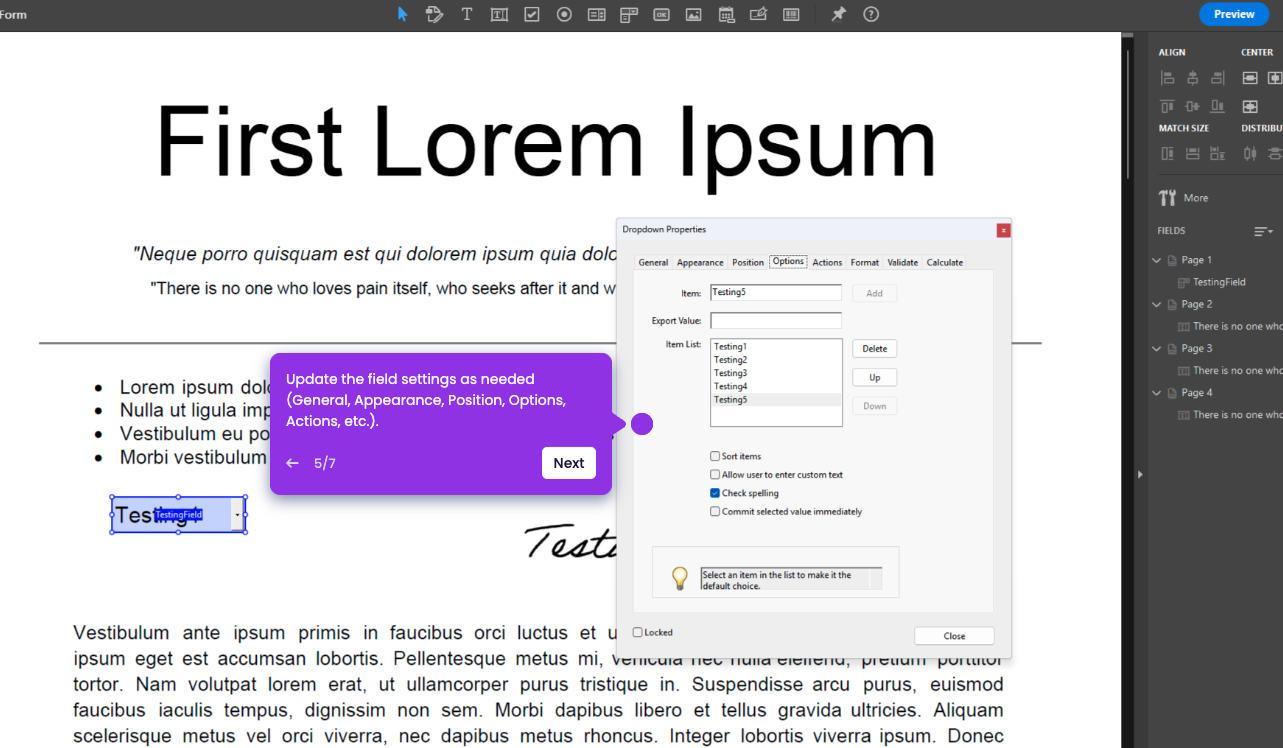Switch to the General tab

coord(653,263)
